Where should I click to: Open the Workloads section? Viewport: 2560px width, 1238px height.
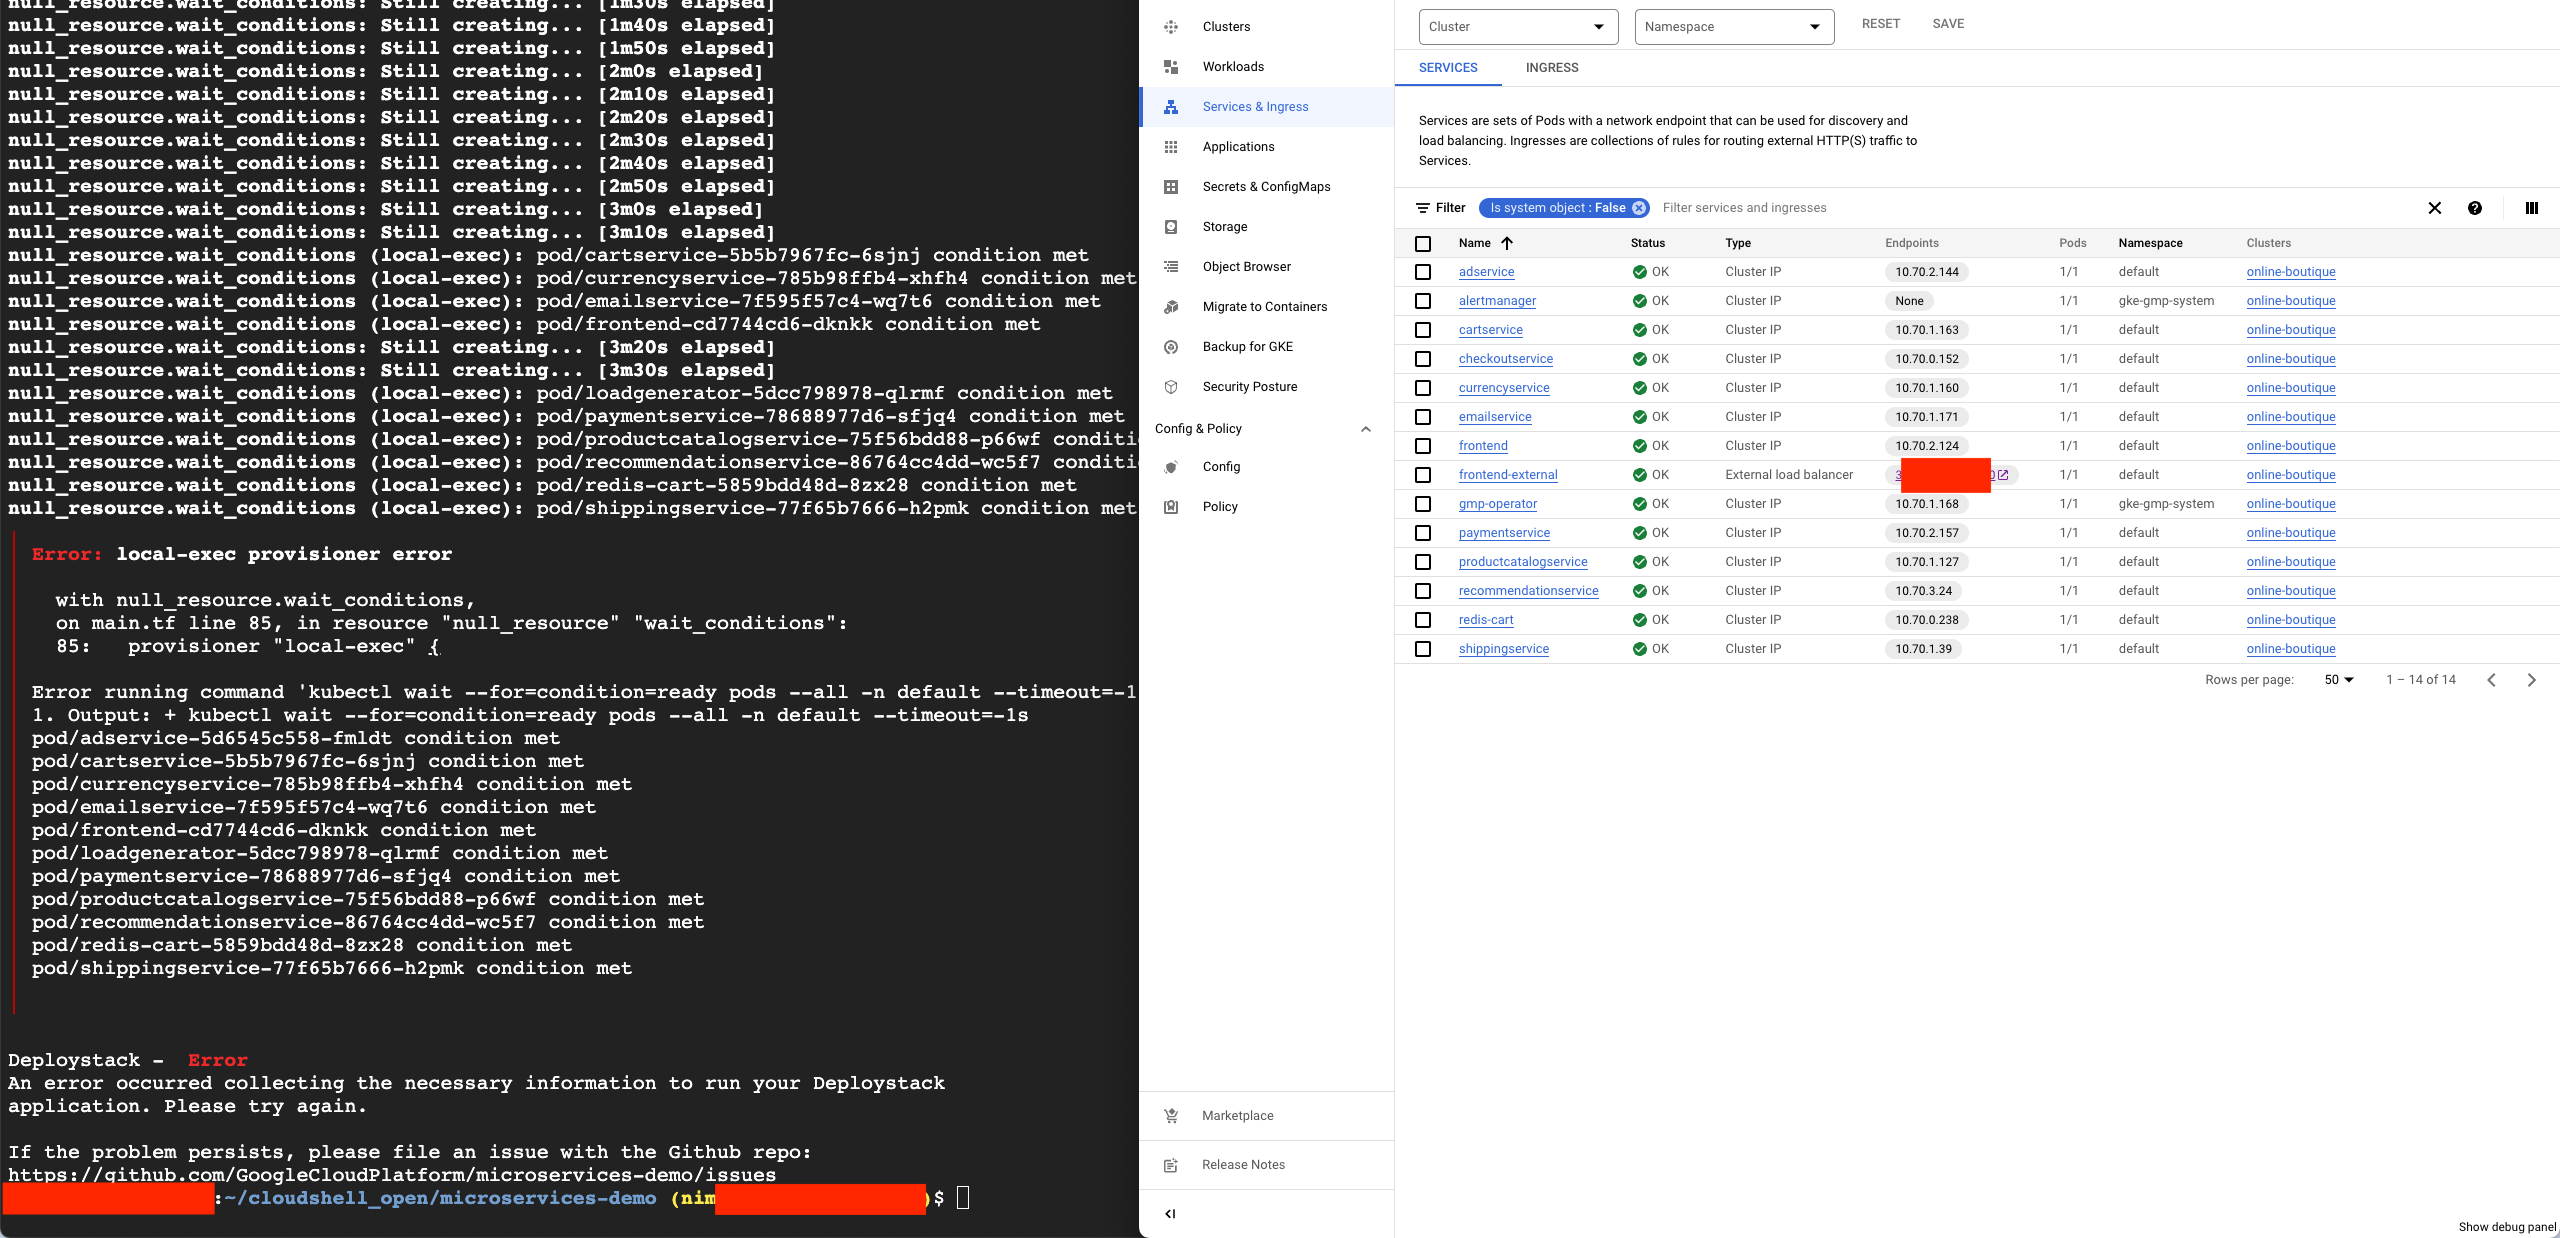tap(1232, 67)
